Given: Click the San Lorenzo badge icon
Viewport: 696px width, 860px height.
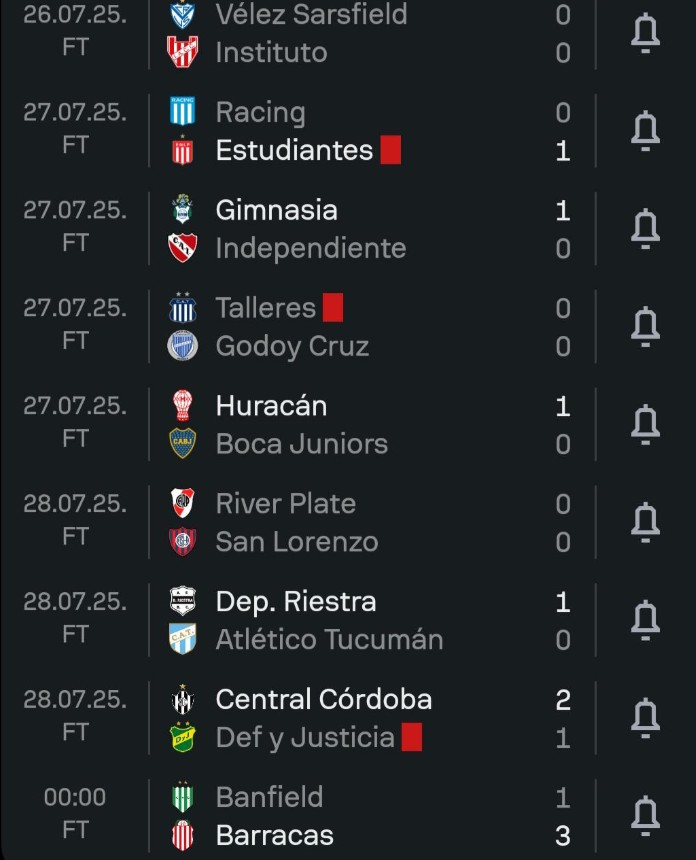Looking at the screenshot, I should [x=182, y=541].
